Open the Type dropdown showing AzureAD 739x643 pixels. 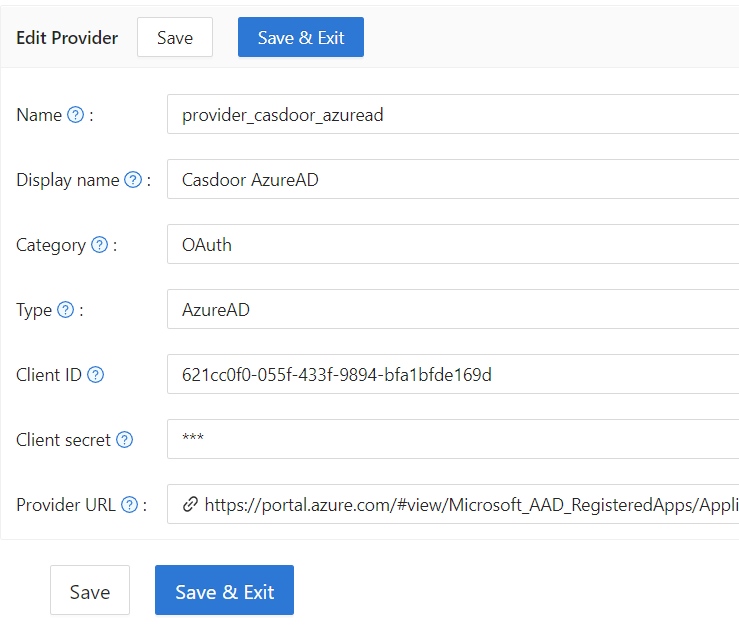(452, 310)
